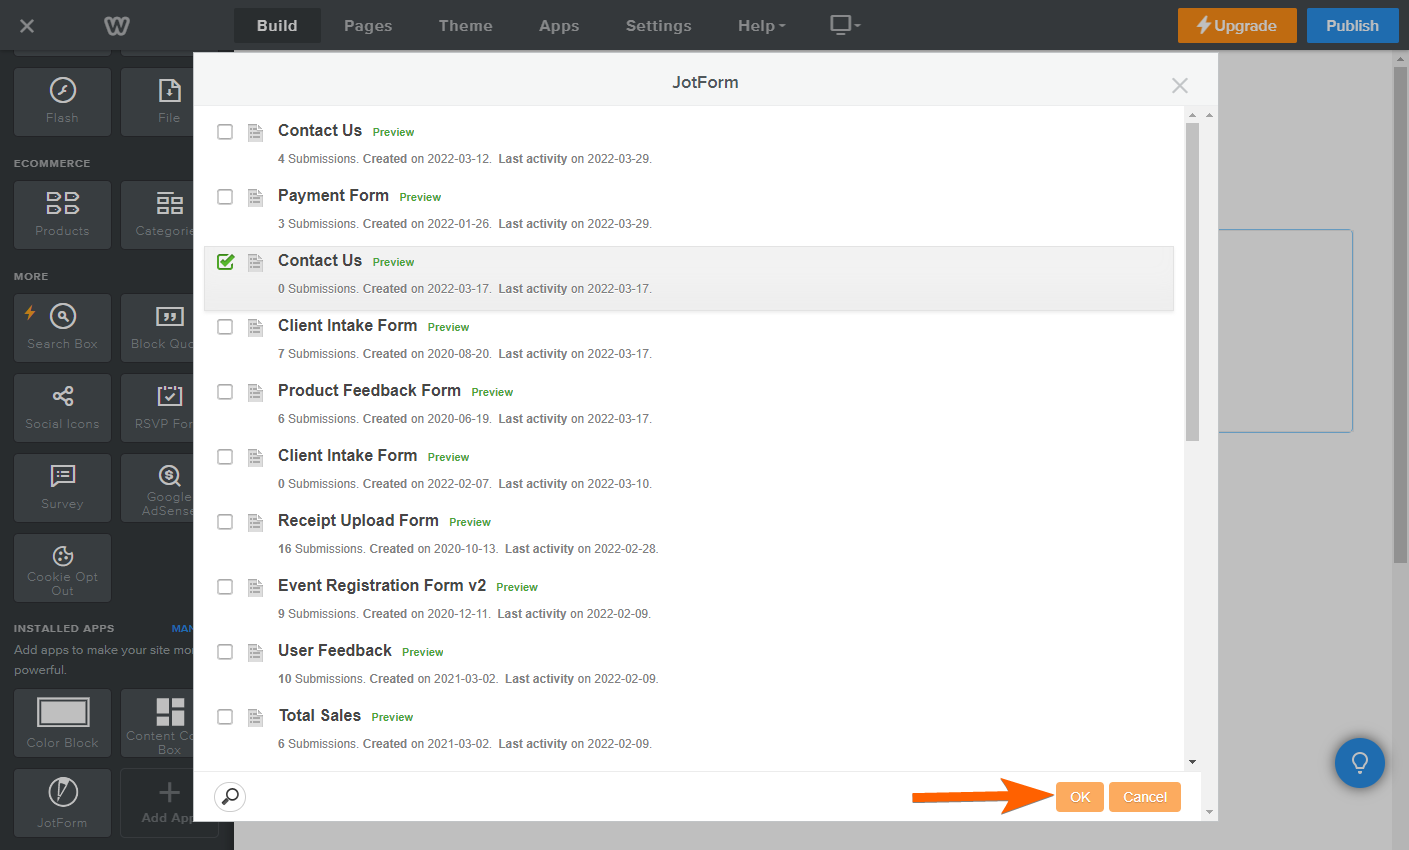
Task: Click the 'Event Registration Form v2' title
Action: pos(382,586)
